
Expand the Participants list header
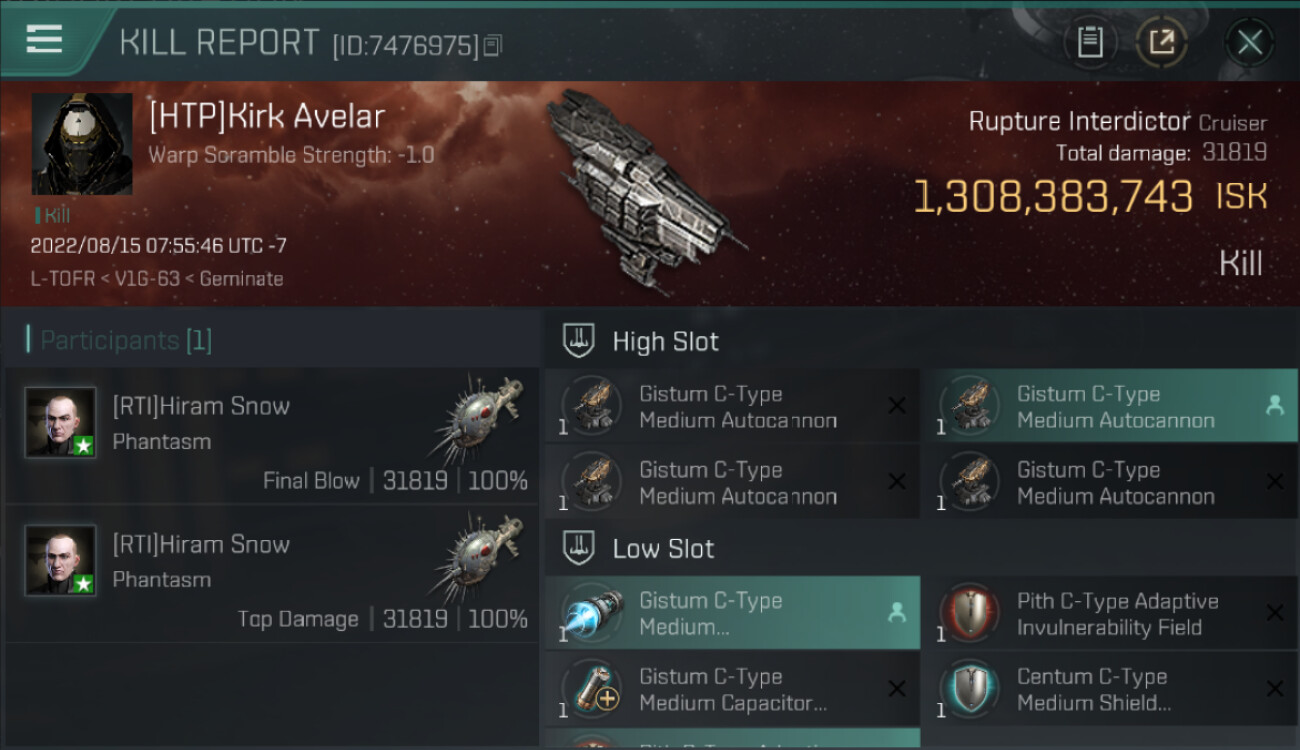[x=120, y=341]
